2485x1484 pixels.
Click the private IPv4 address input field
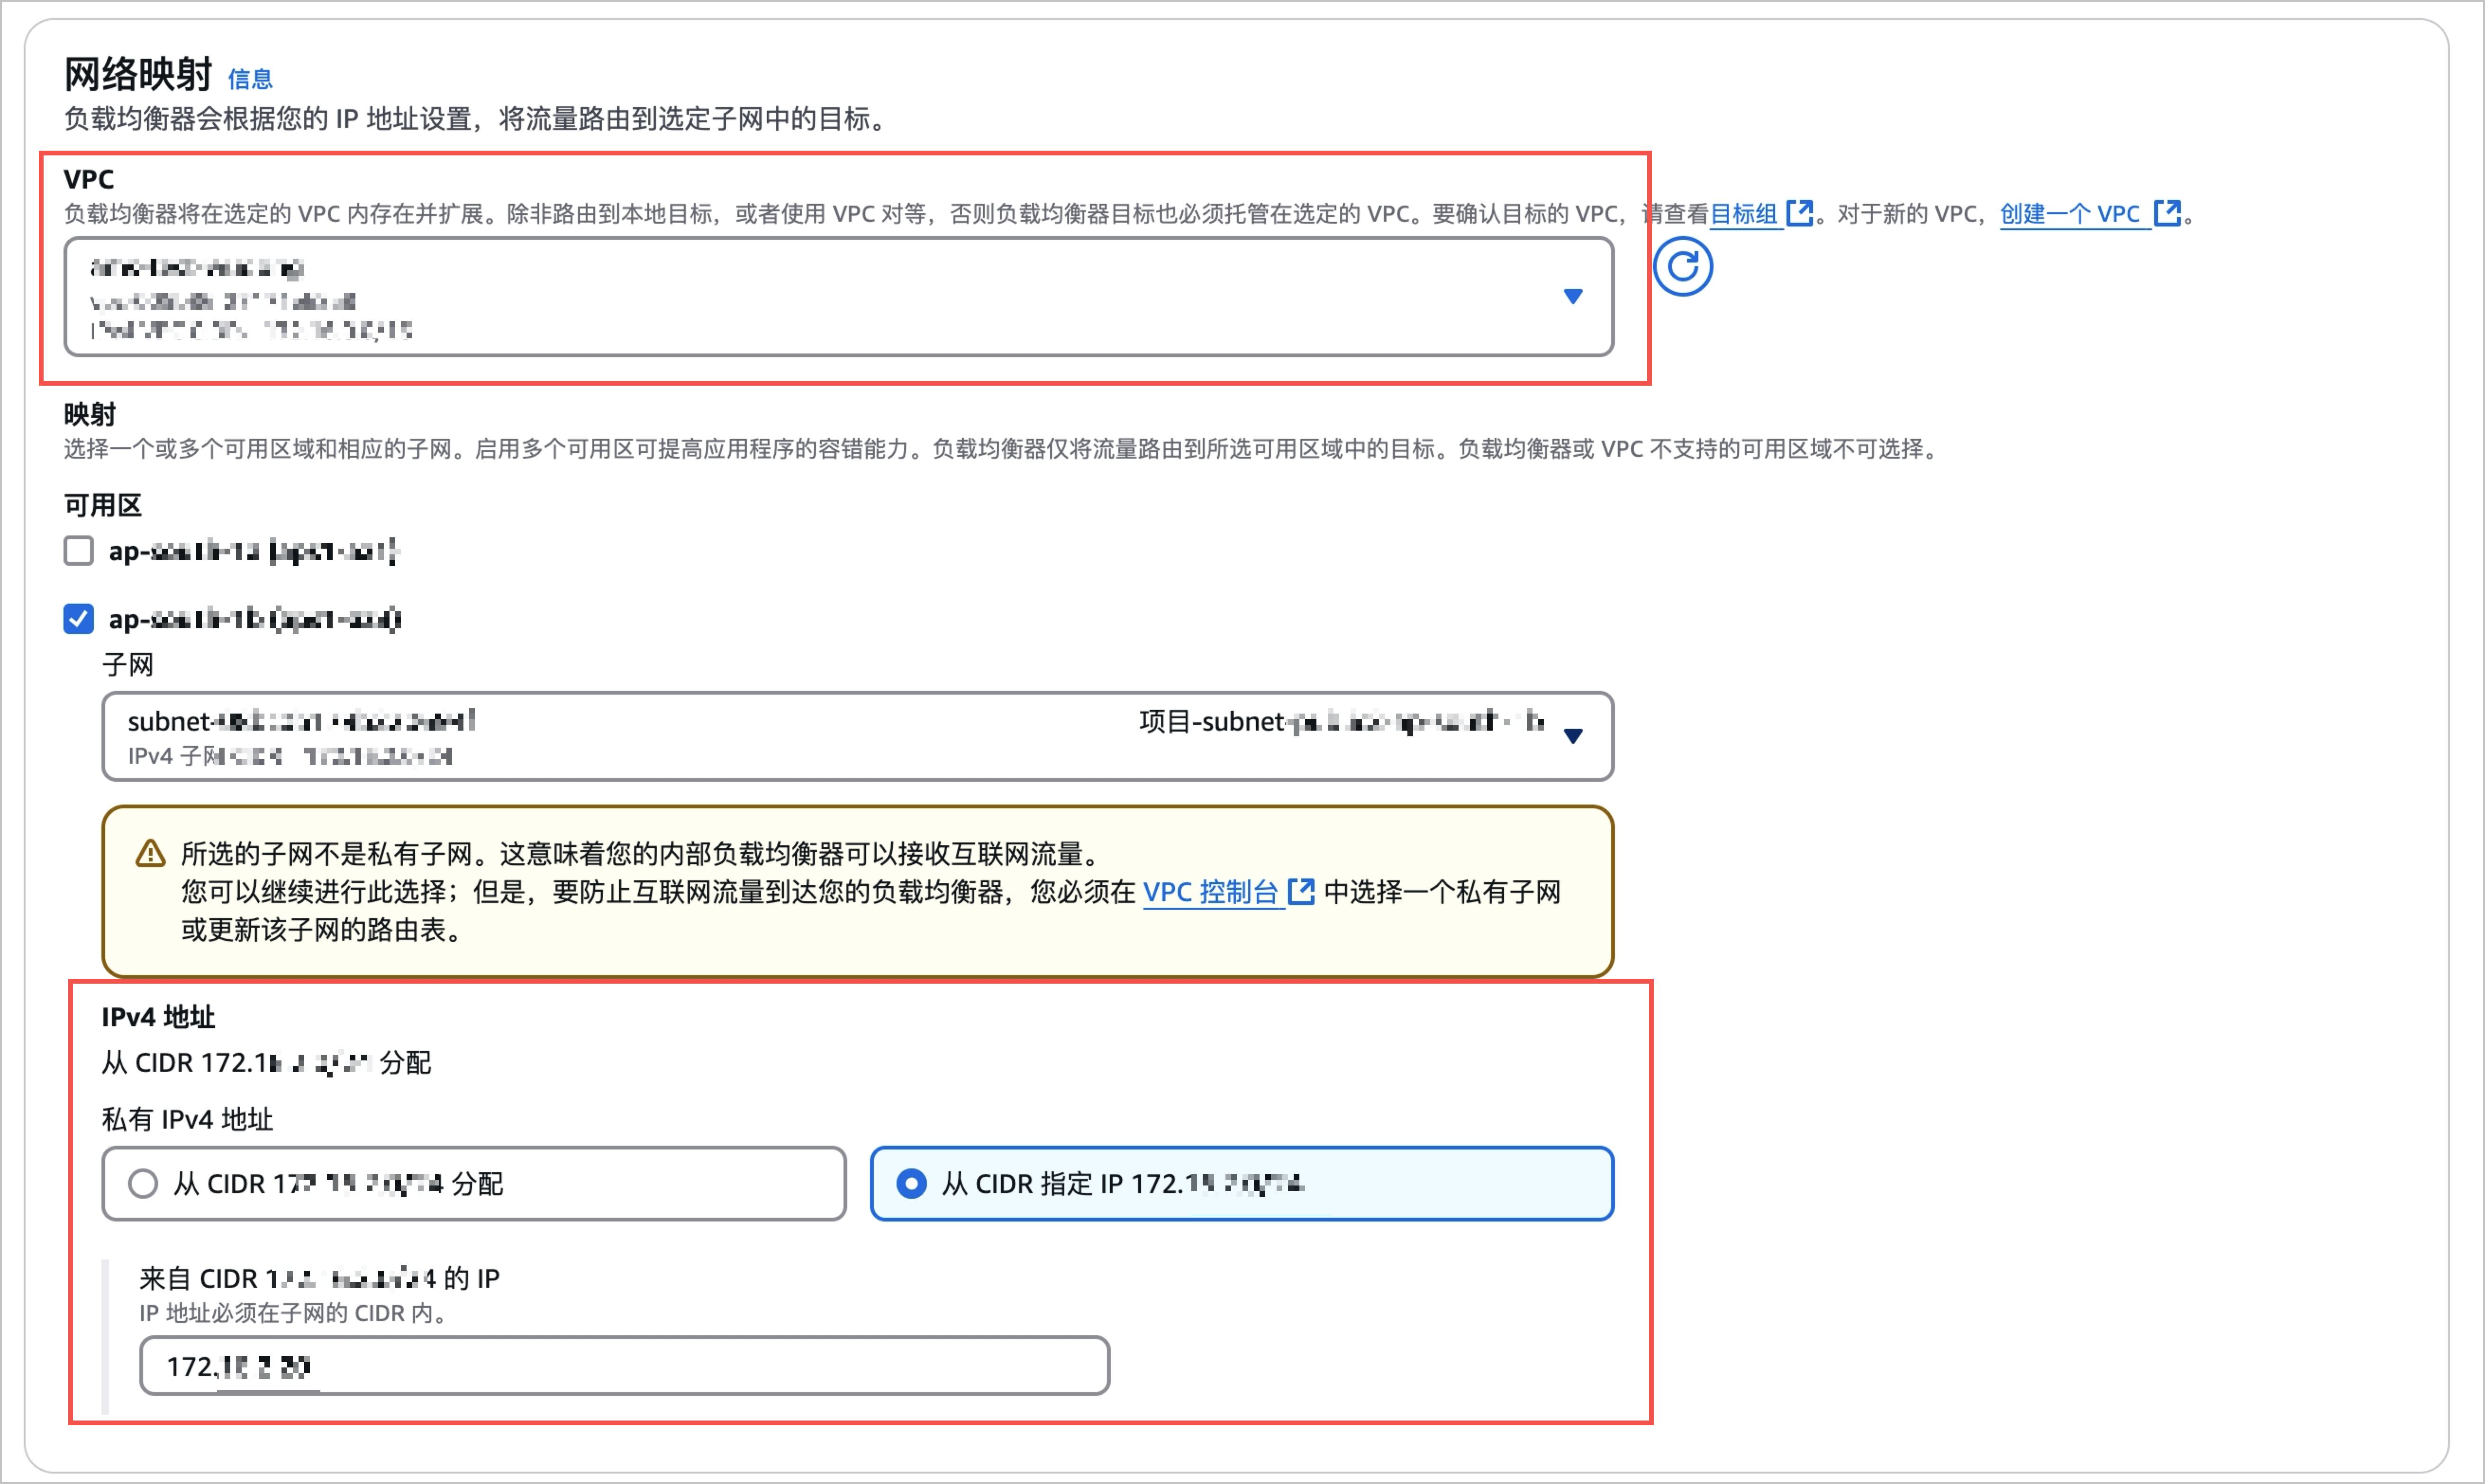(x=624, y=1366)
